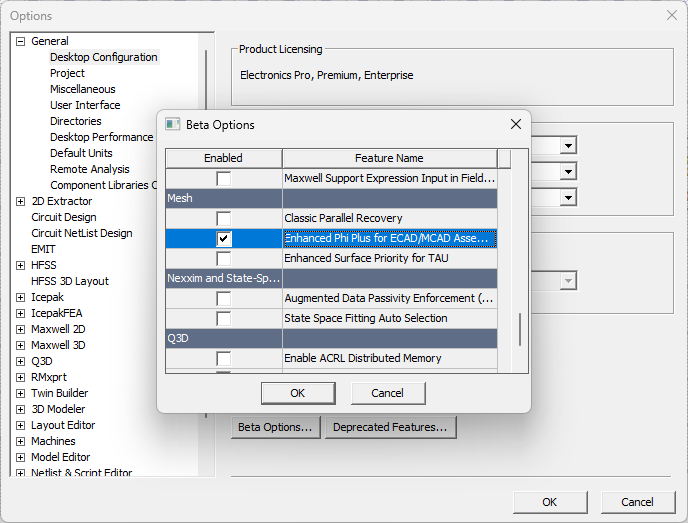688x523 pixels.
Task: Click the Enabled column header
Action: click(223, 158)
